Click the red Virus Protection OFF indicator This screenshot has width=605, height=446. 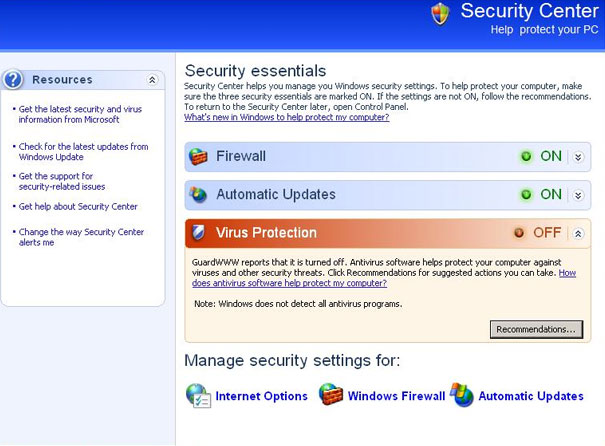tap(519, 233)
